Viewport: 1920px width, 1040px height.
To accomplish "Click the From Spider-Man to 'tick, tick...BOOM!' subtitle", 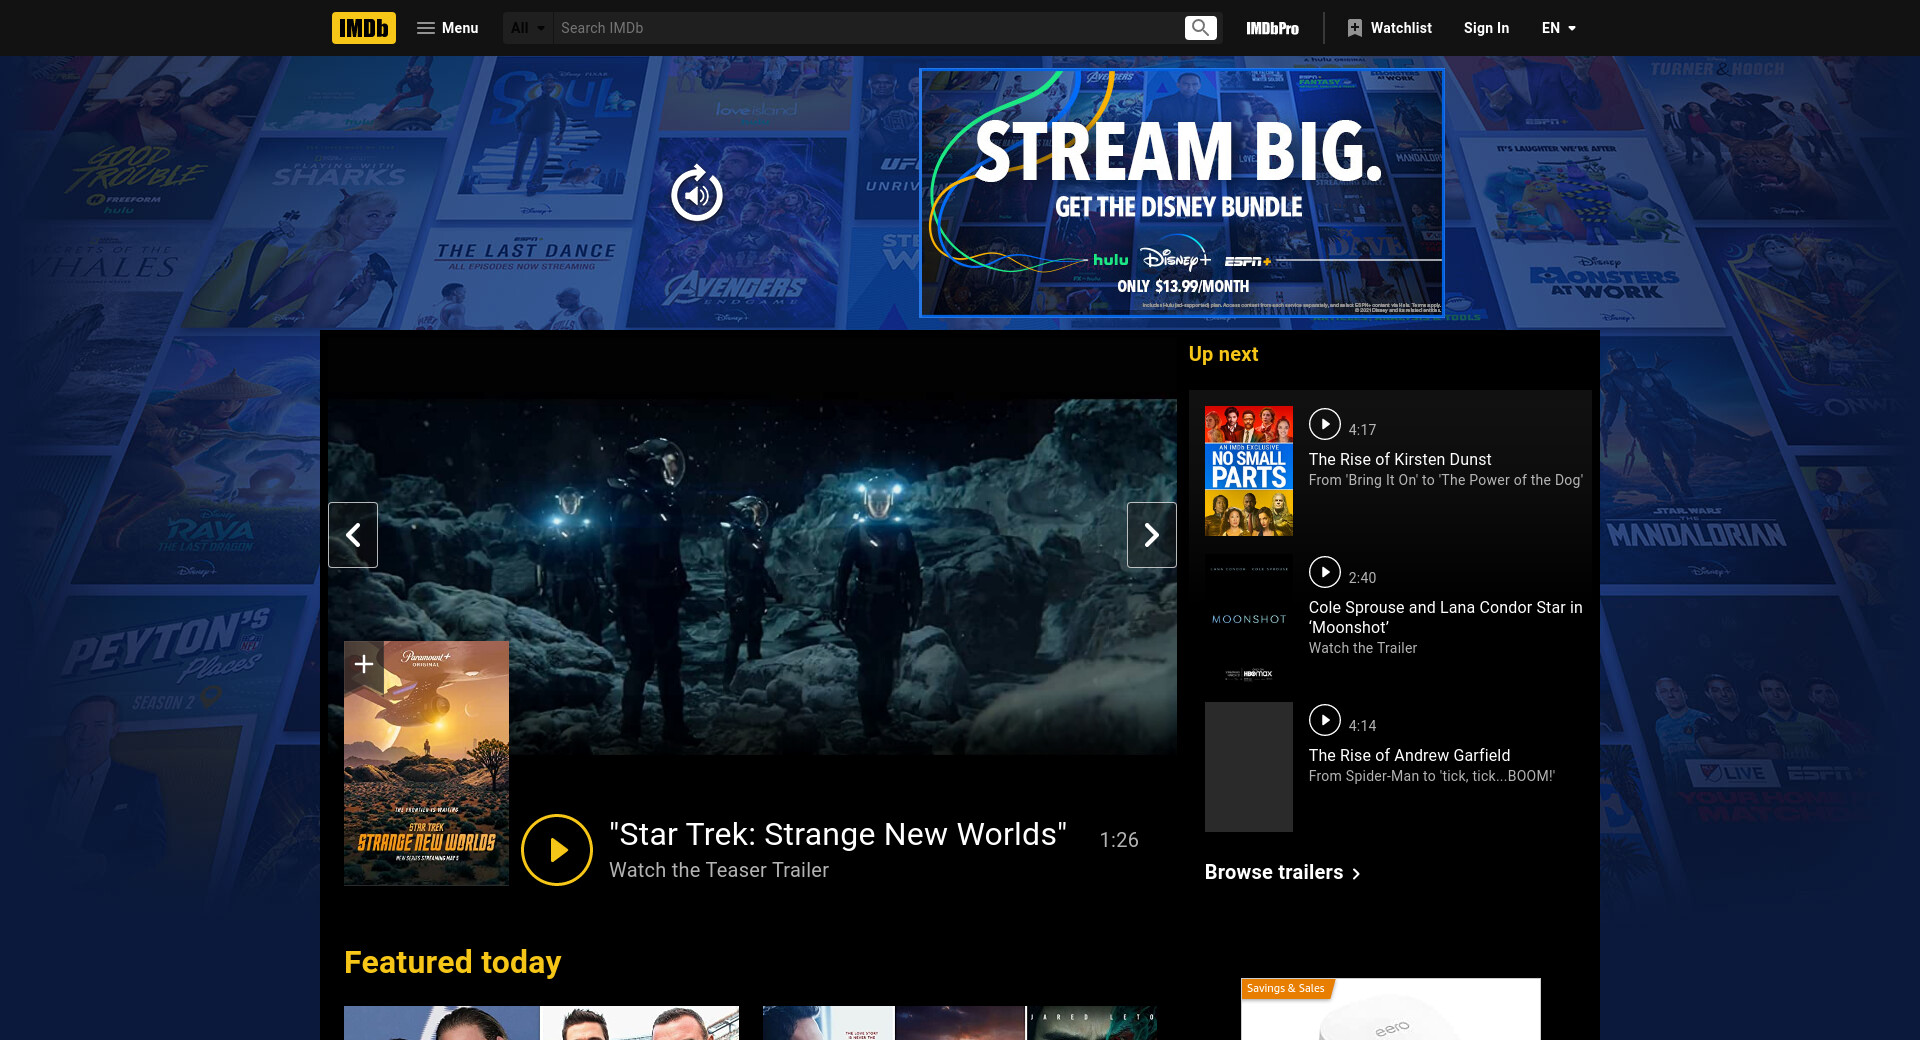I will (1432, 776).
